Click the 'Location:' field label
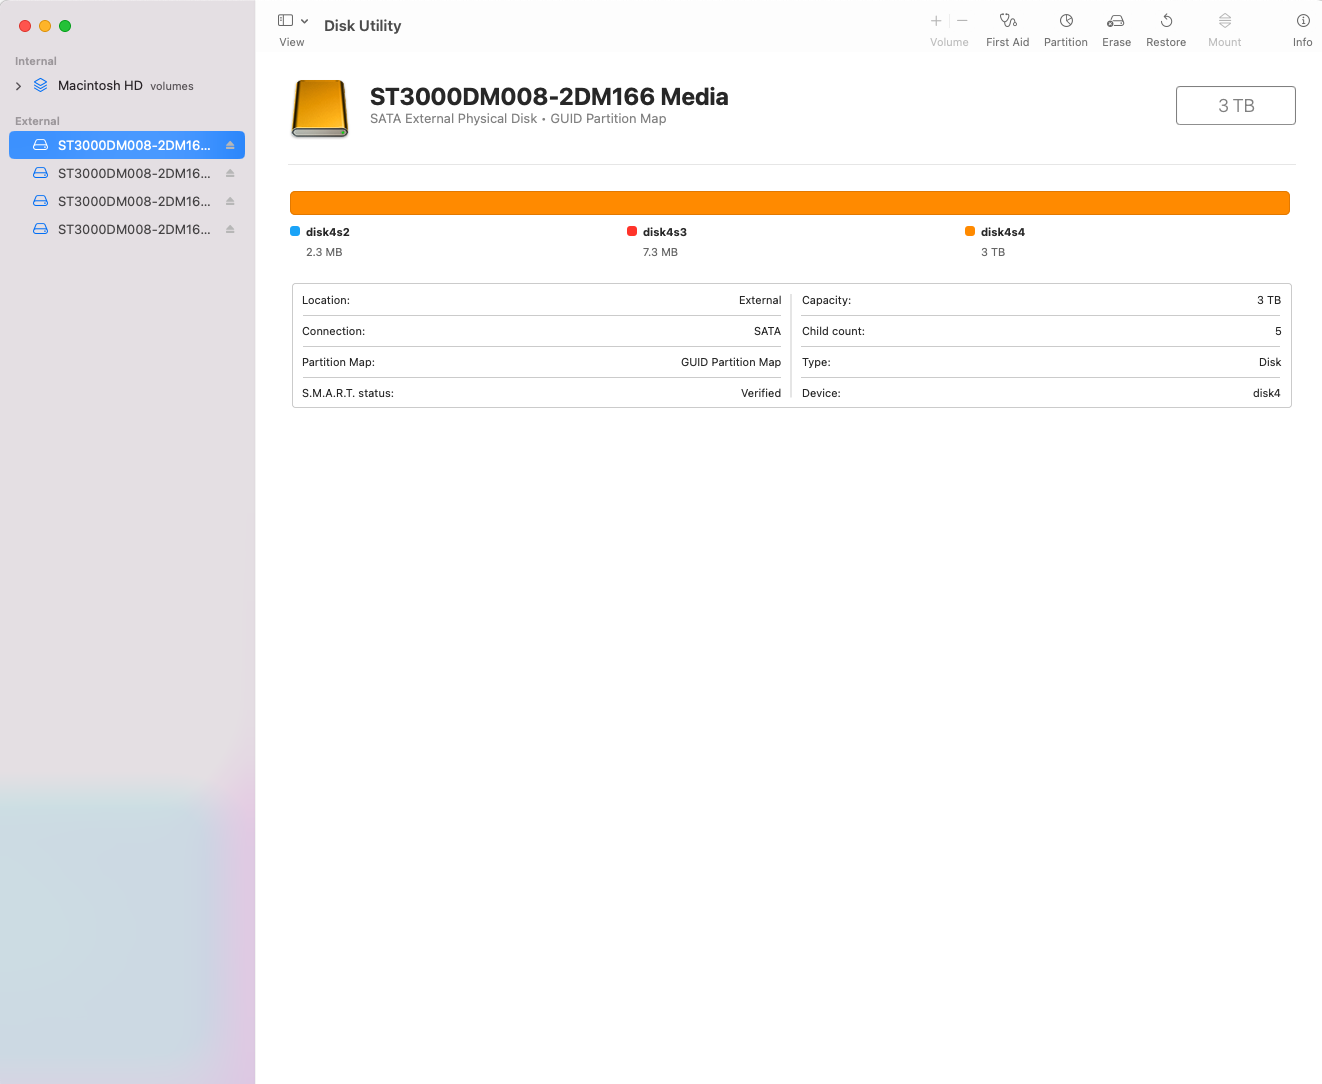Screen dimensions: 1322x1084 pos(326,300)
